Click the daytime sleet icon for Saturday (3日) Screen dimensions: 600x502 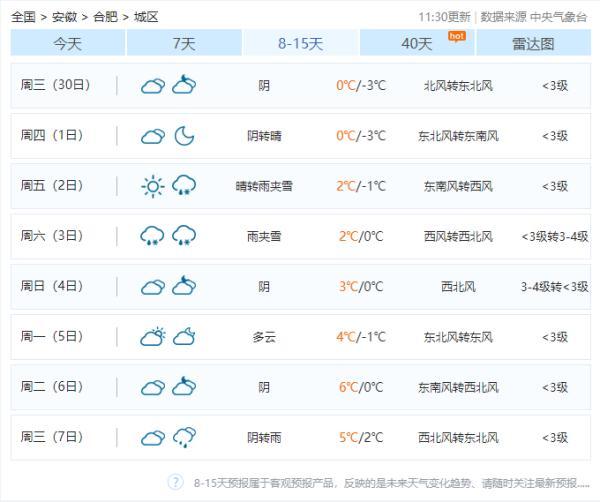pyautogui.click(x=152, y=237)
